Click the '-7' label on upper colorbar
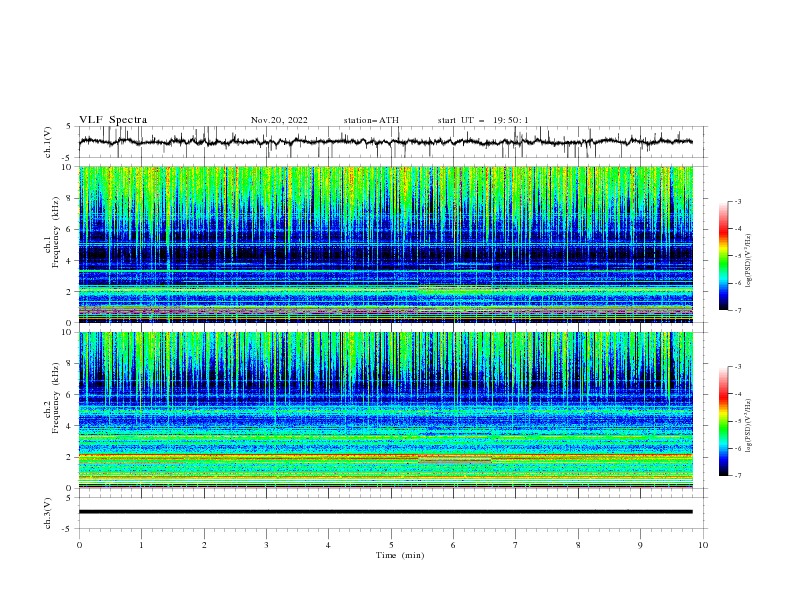 tap(737, 310)
